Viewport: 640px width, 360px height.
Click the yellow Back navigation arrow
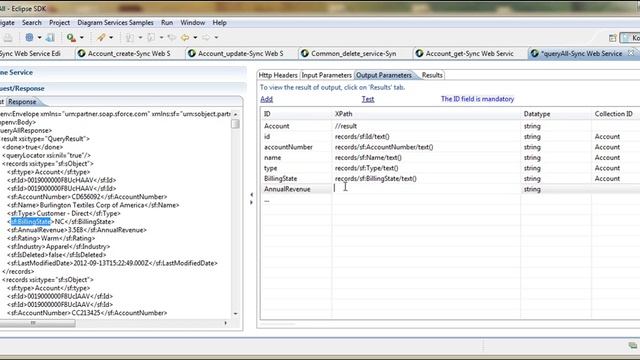click(185, 38)
